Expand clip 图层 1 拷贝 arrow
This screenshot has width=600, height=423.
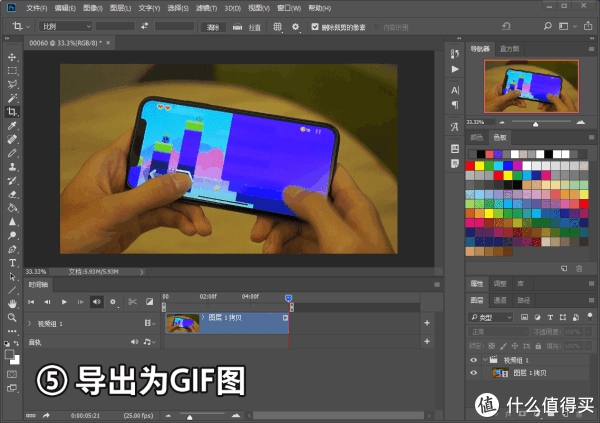tap(203, 317)
